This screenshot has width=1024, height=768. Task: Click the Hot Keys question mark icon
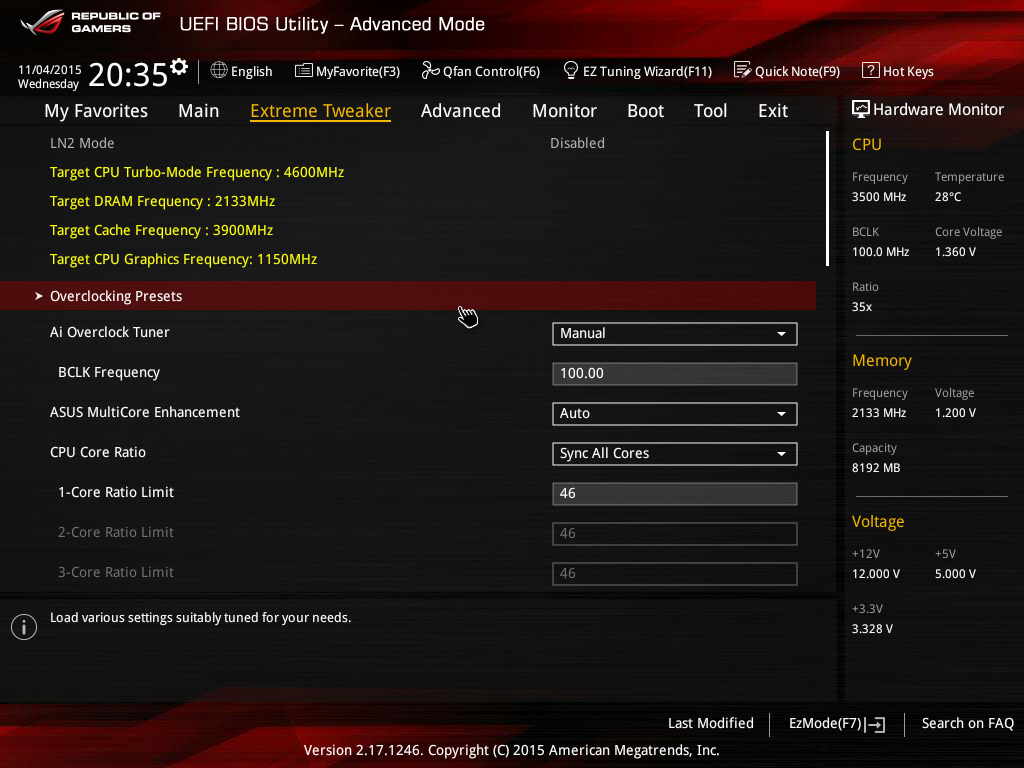[x=870, y=70]
